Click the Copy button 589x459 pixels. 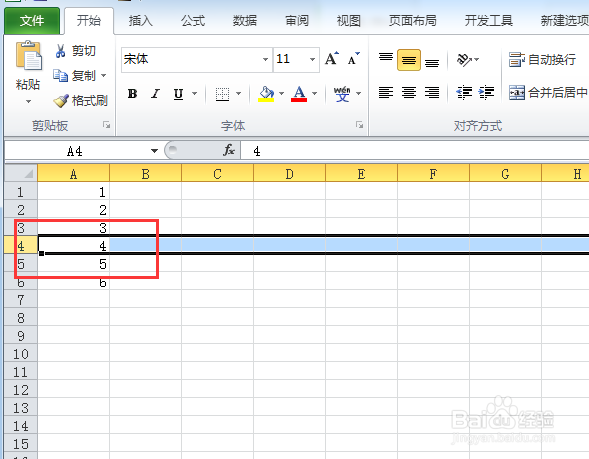pos(74,75)
